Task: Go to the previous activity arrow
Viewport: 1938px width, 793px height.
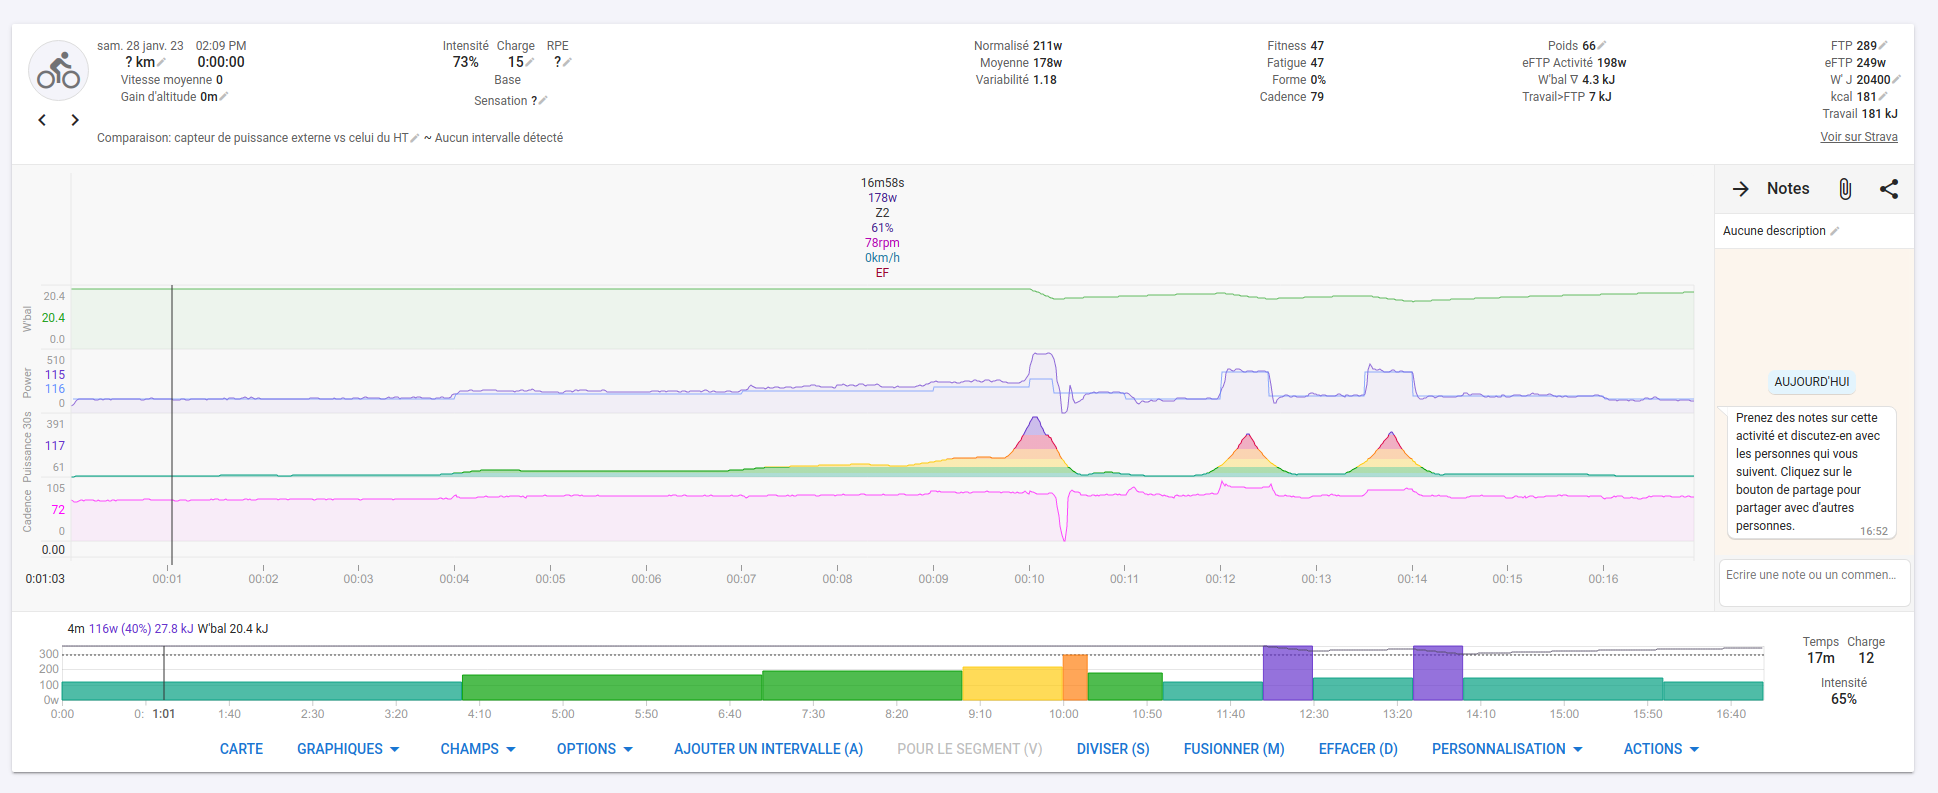Action: pyautogui.click(x=42, y=120)
